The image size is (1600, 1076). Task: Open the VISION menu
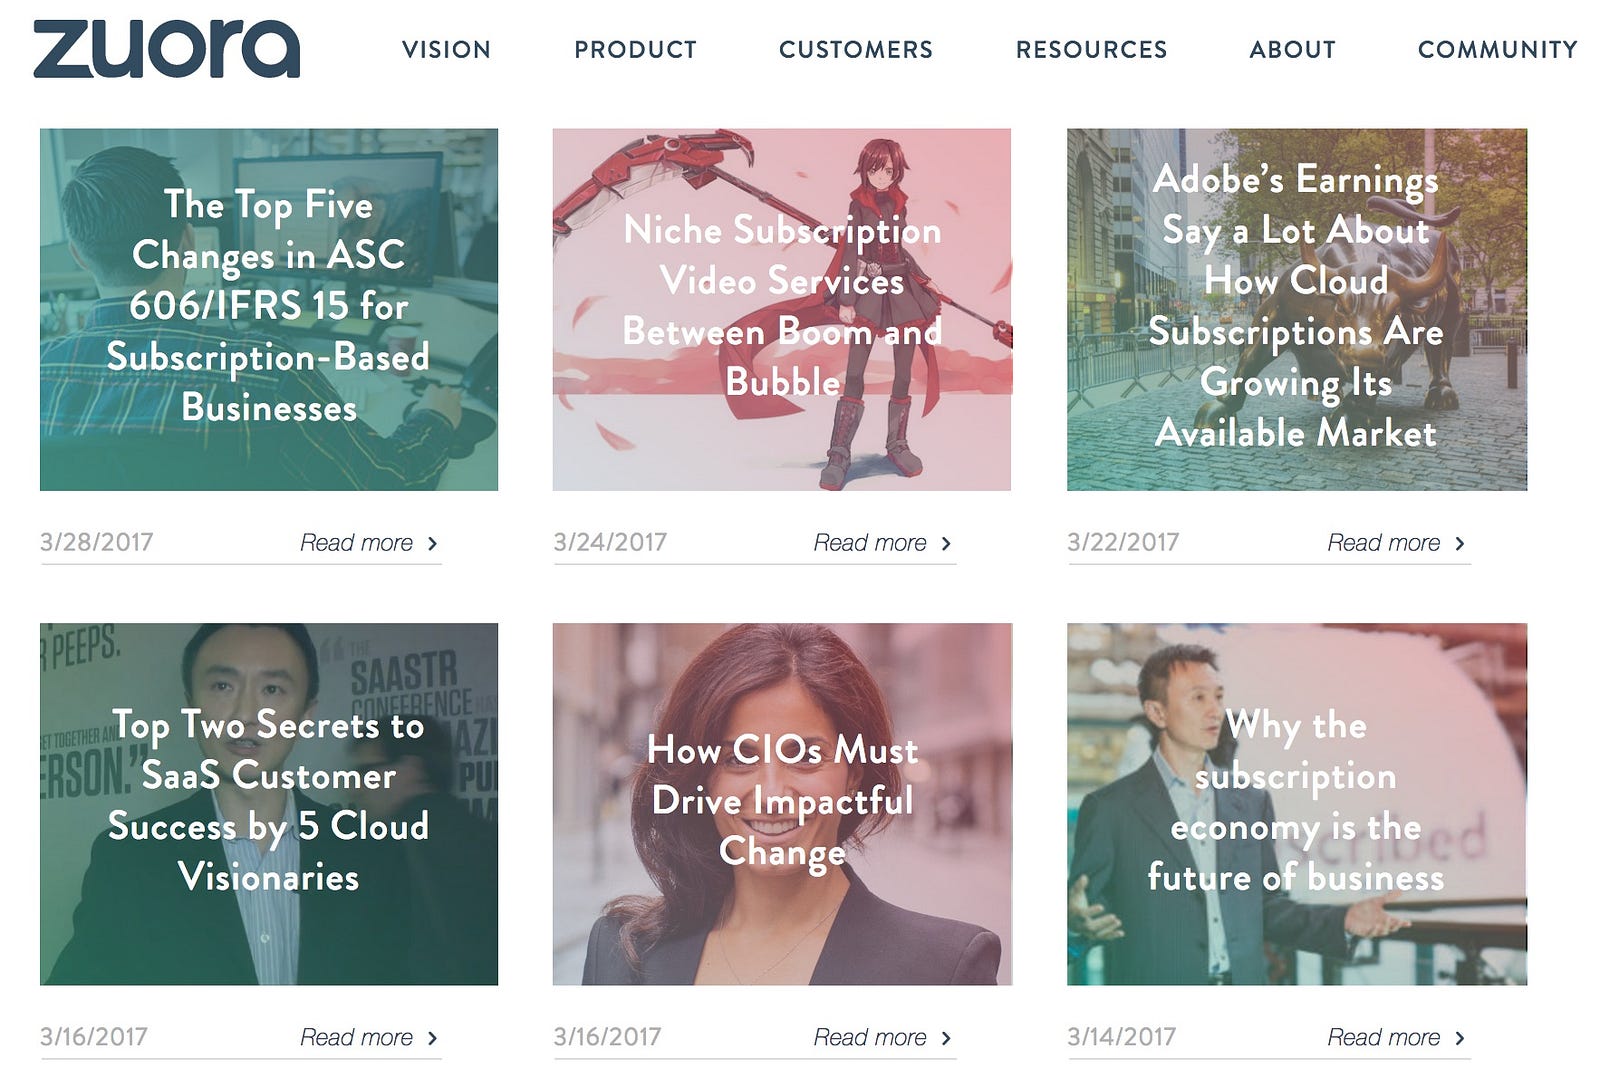446,50
